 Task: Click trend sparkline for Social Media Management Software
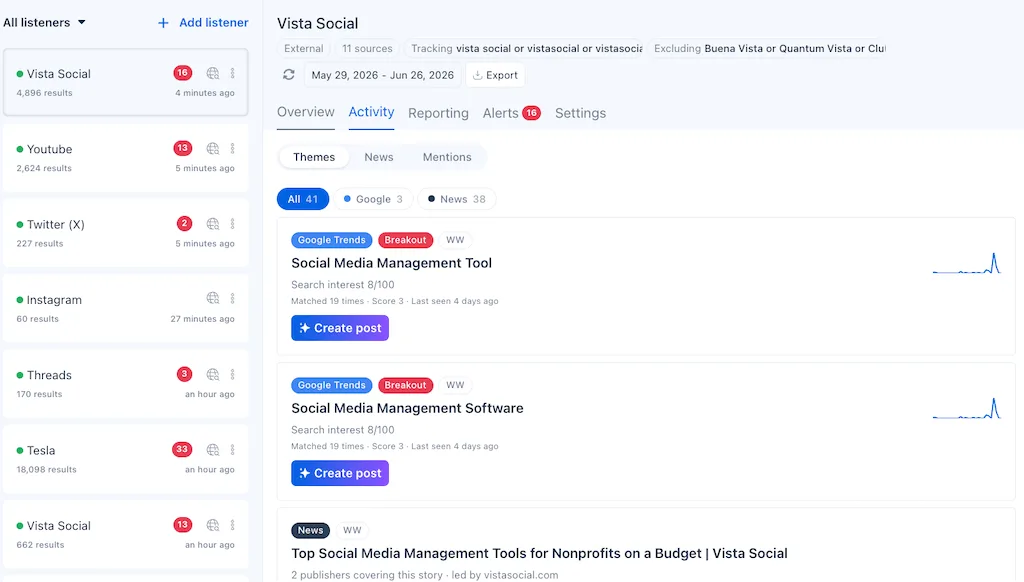967,408
